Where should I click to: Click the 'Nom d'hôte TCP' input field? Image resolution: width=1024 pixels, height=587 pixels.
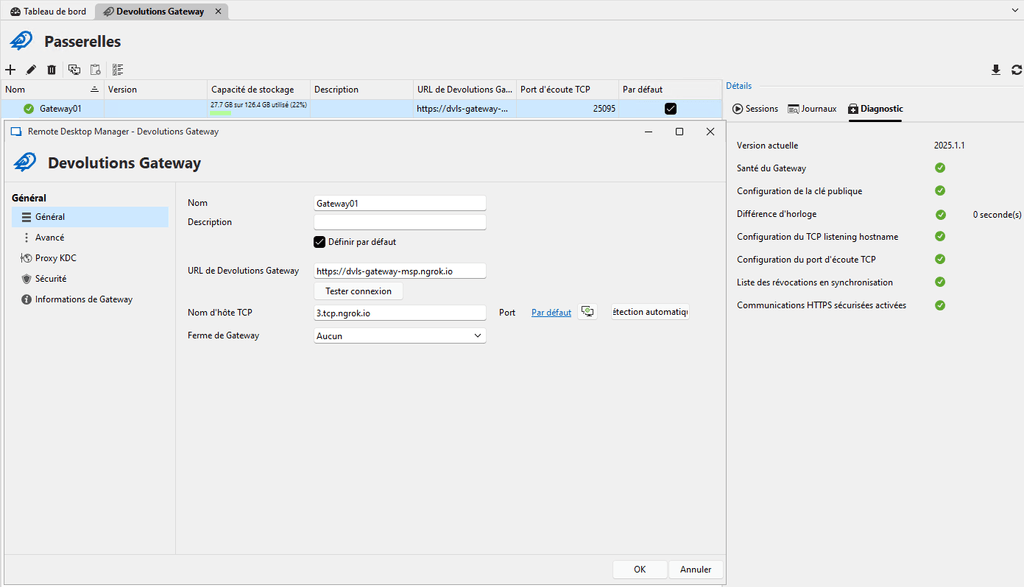(400, 313)
